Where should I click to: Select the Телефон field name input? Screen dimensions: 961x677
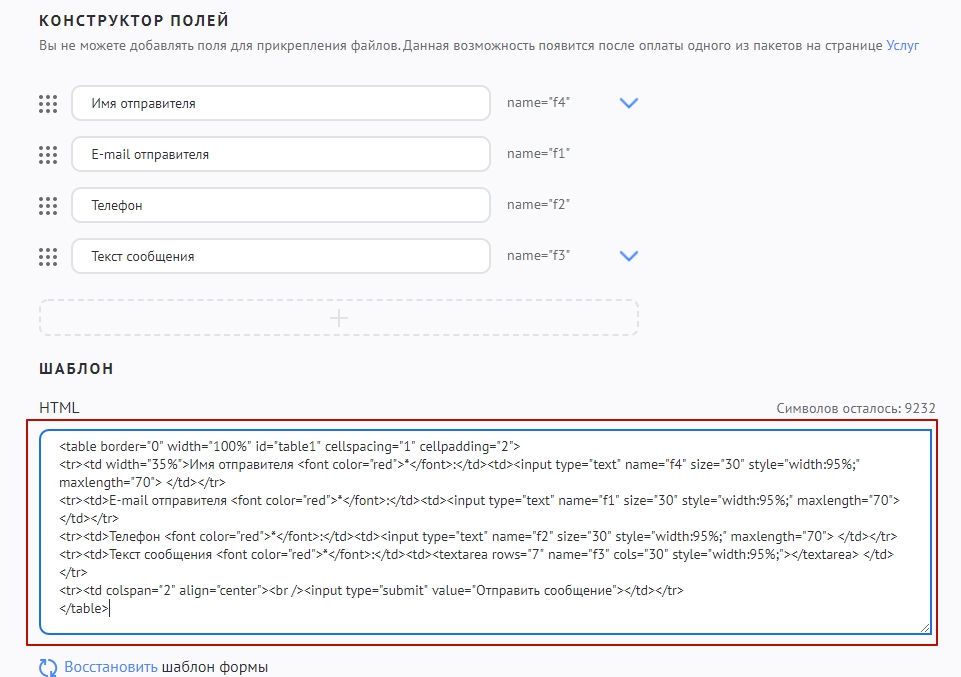[281, 205]
